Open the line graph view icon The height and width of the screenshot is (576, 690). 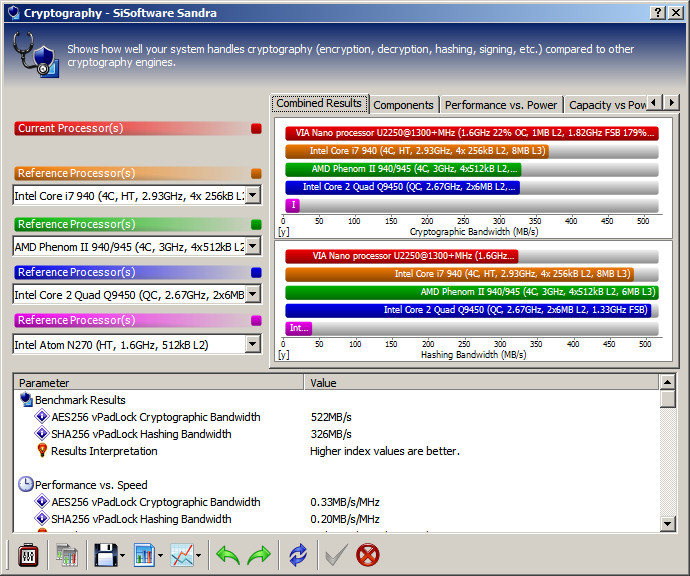click(x=182, y=554)
